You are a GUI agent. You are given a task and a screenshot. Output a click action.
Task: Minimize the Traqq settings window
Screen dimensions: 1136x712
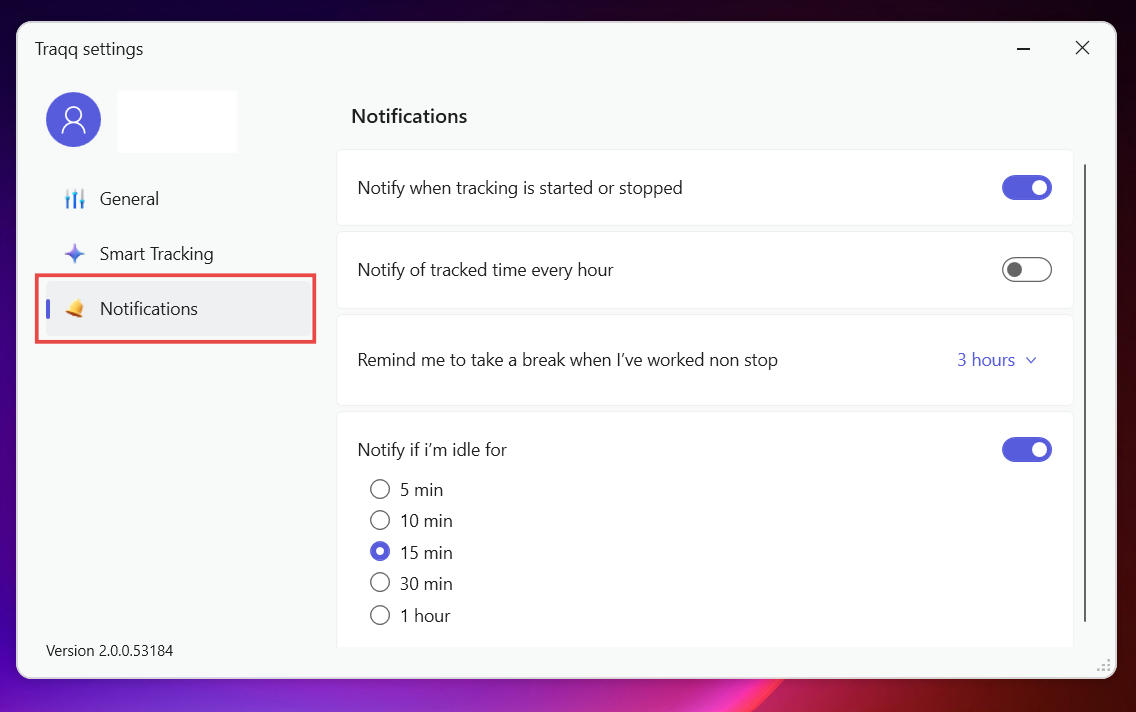(1023, 49)
